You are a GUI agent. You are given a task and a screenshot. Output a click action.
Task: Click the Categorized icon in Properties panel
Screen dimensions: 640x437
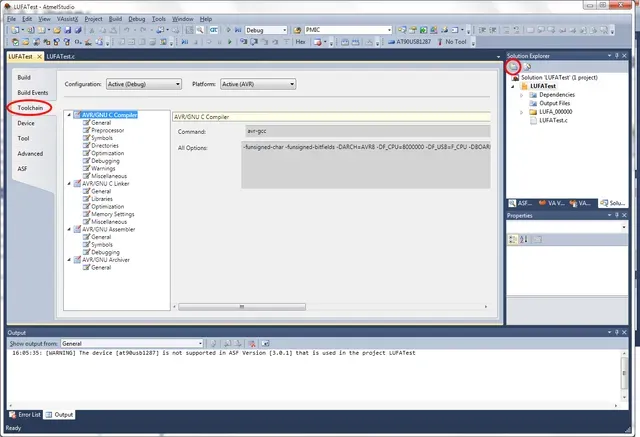[513, 240]
